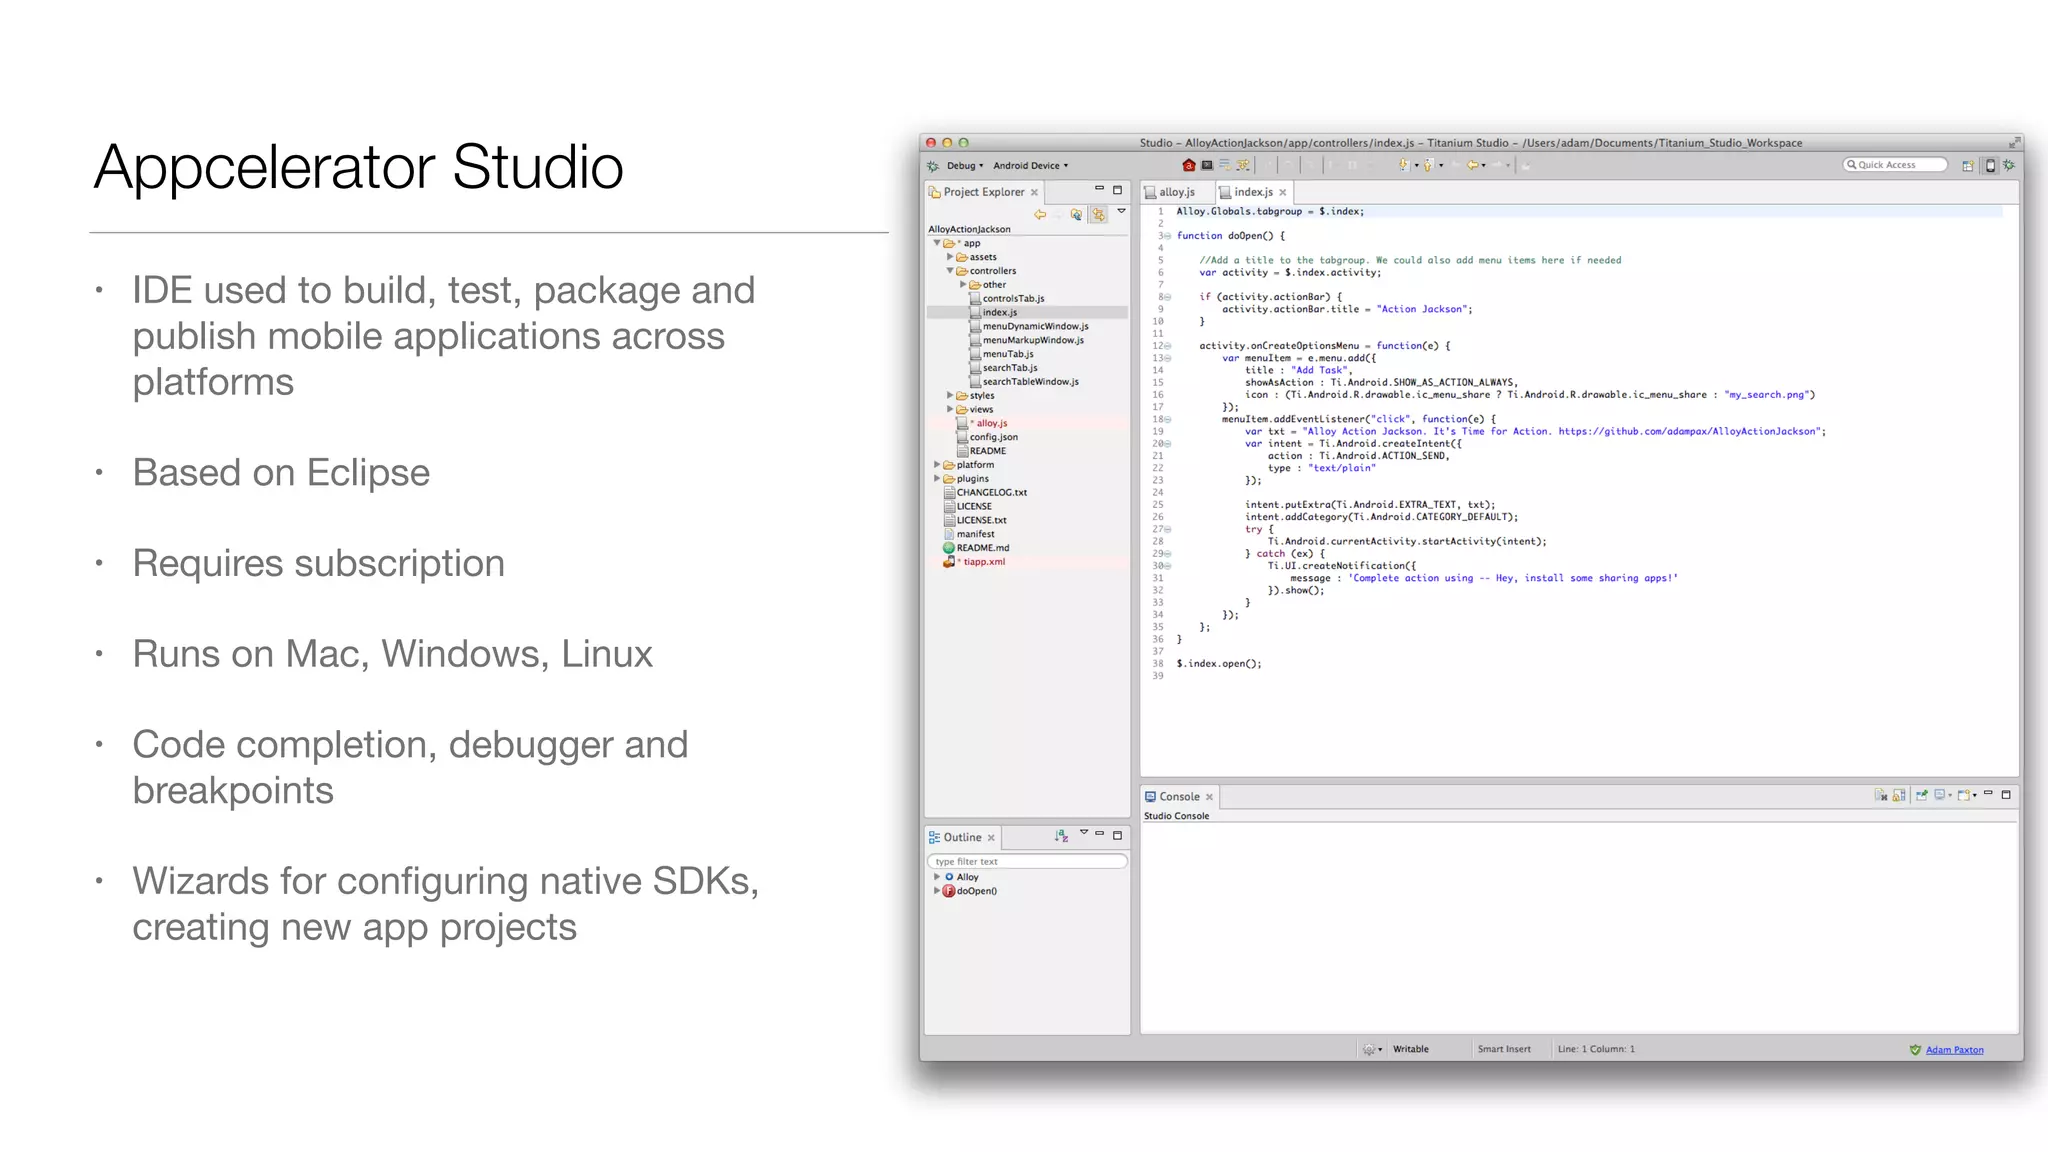Viewport: 2048px width, 1152px height.
Task: Maximize the Console panel
Action: (x=2006, y=795)
